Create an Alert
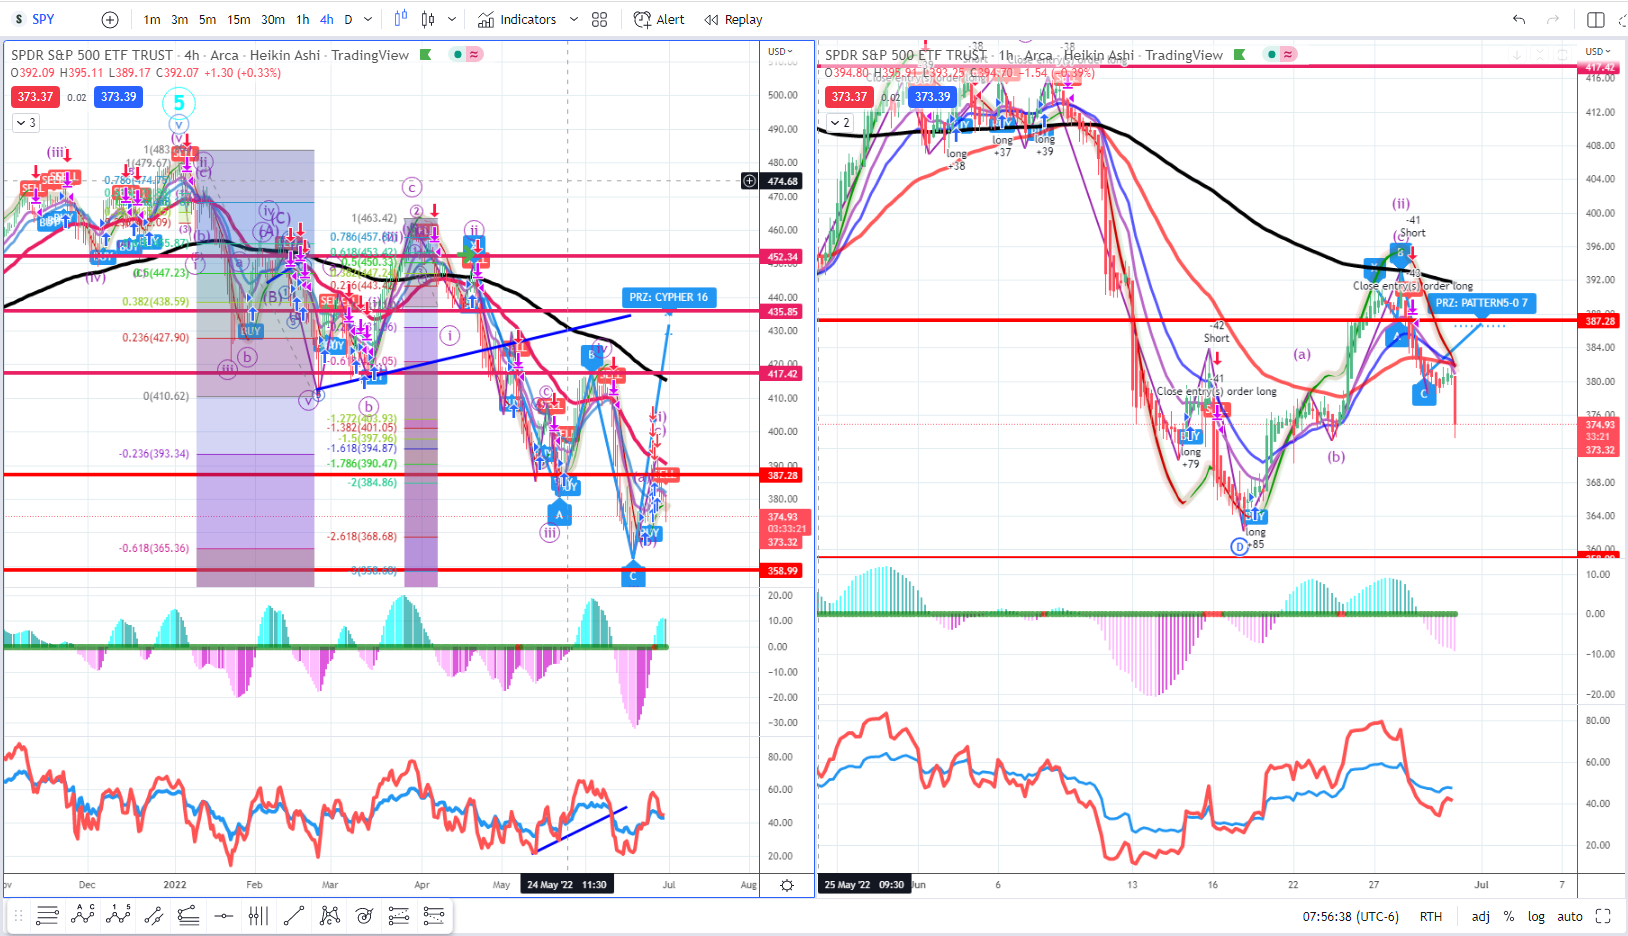The width and height of the screenshot is (1628, 936). [660, 19]
